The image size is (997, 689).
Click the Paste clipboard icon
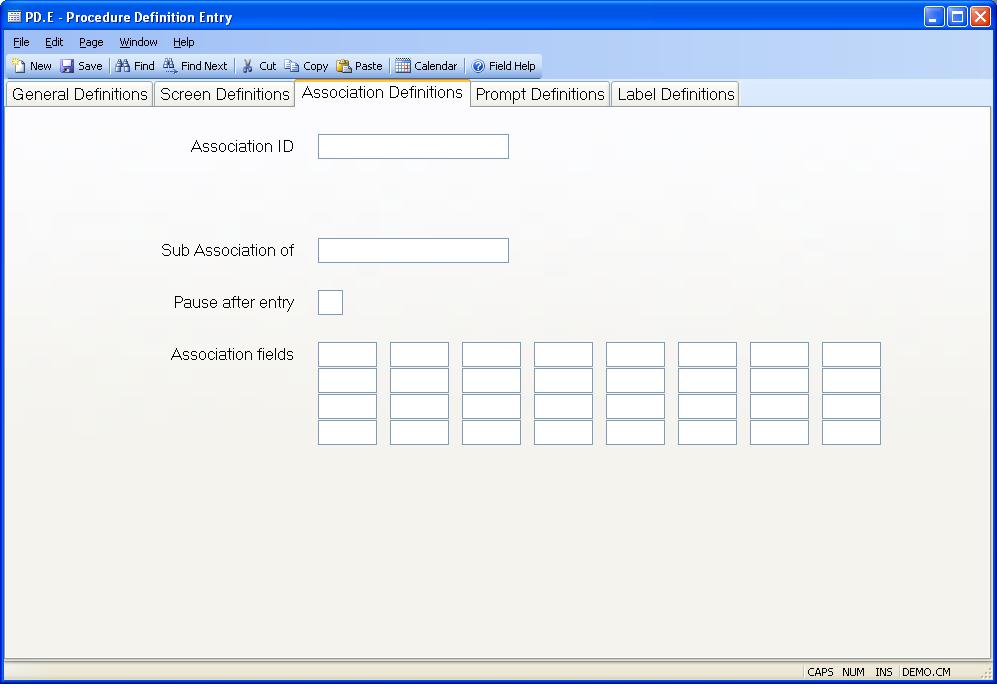coord(343,66)
